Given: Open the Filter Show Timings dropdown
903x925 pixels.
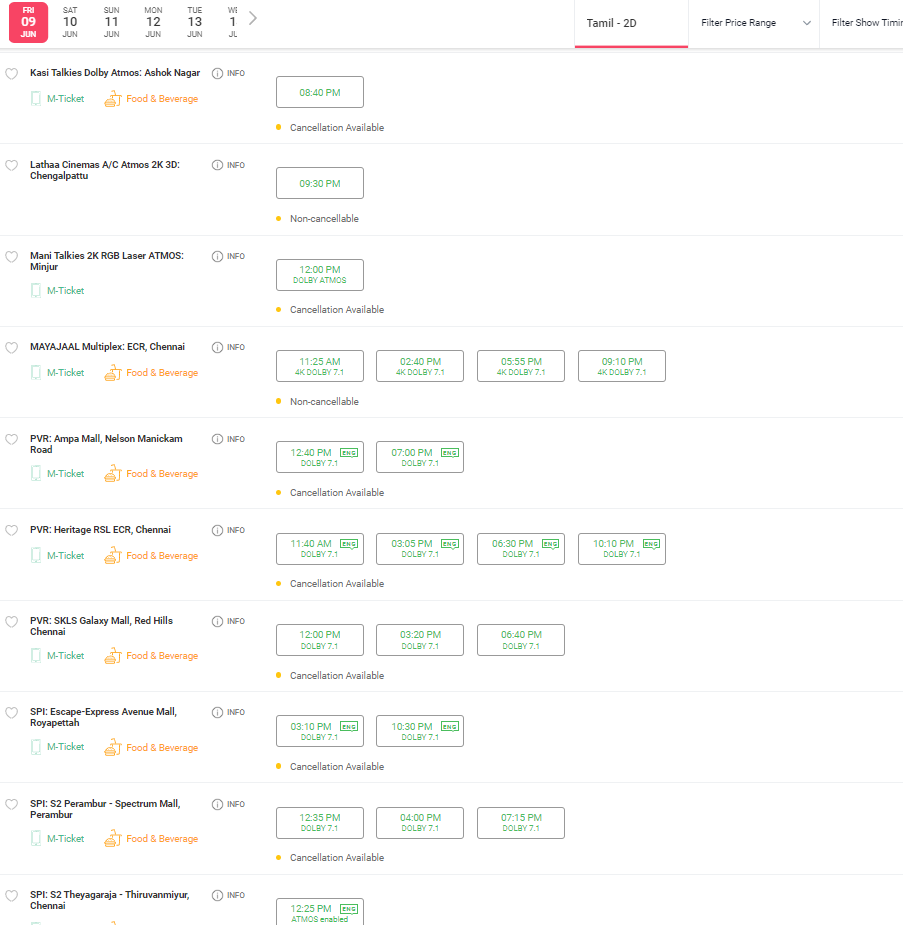Looking at the screenshot, I should [862, 23].
